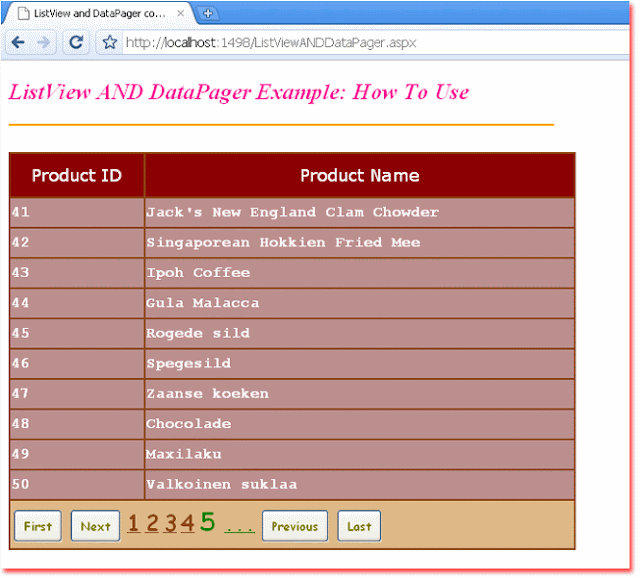Click the Product Name column header
This screenshot has height=578, width=640.
[x=360, y=176]
